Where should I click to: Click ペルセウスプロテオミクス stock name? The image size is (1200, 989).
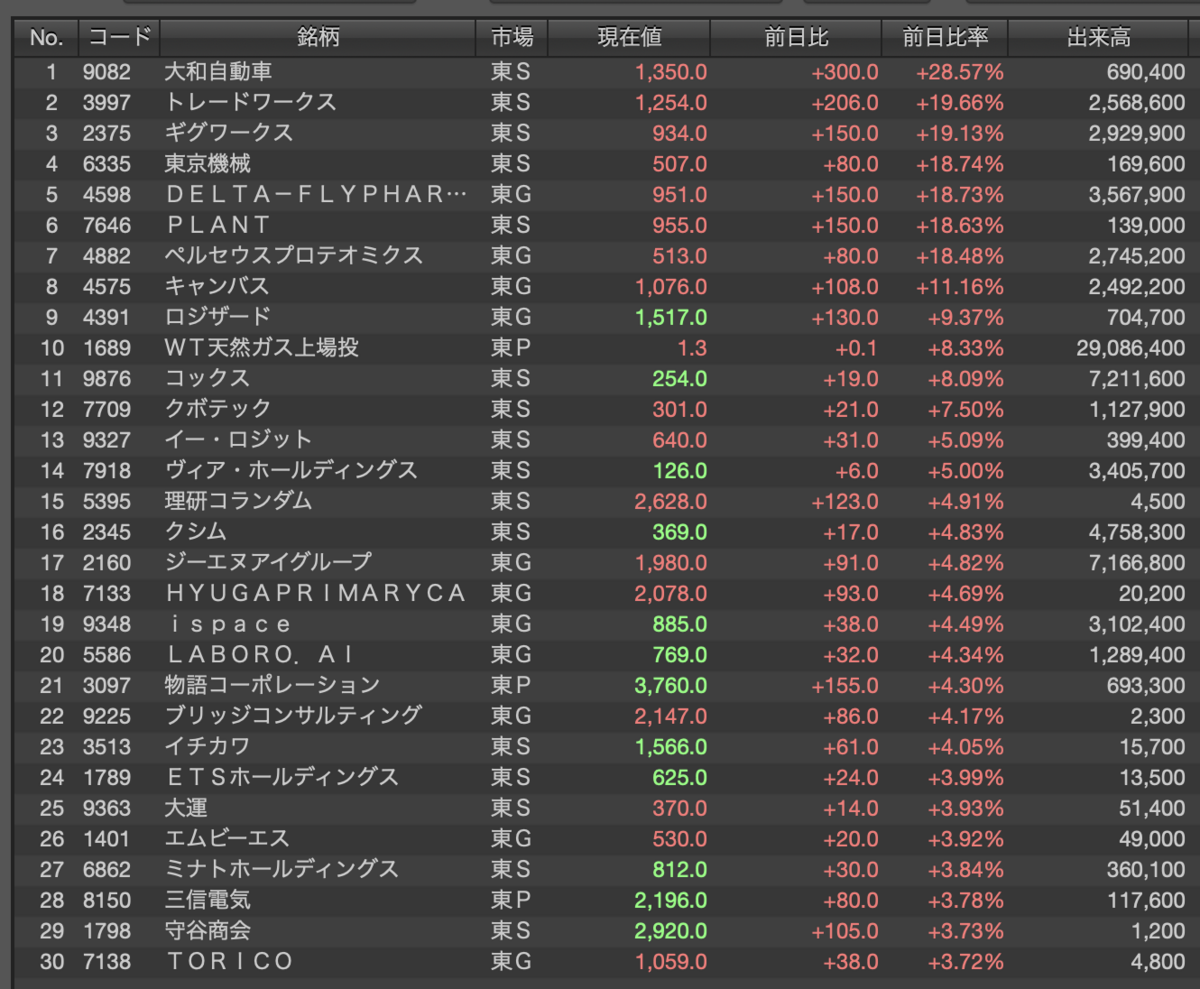293,256
